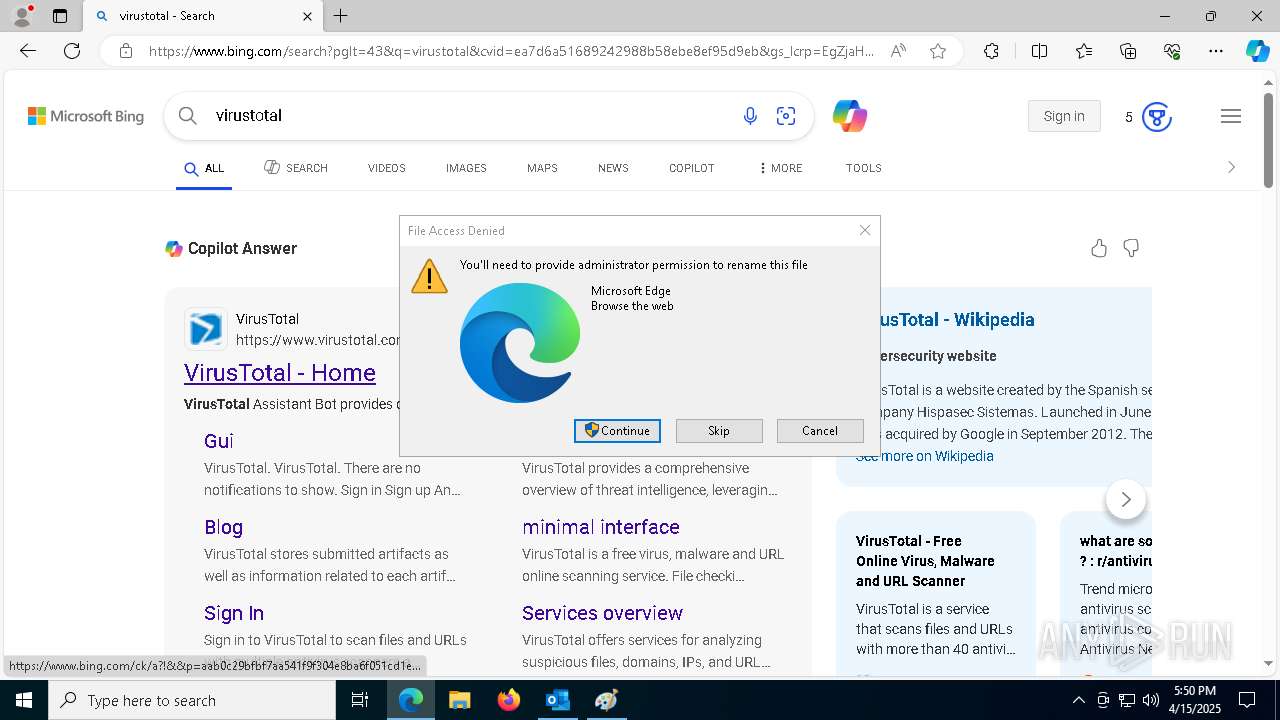Click carousel next arrow button
1280x720 pixels.
point(1126,499)
